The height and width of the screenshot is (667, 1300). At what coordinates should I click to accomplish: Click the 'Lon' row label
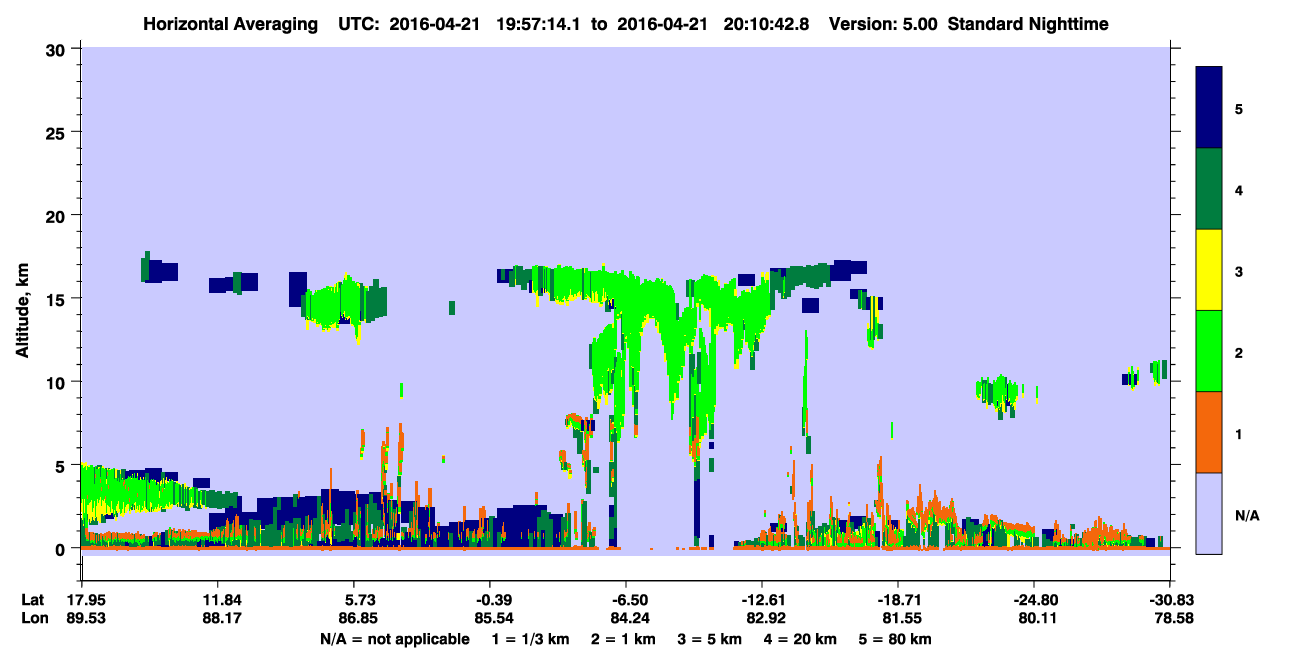33,618
